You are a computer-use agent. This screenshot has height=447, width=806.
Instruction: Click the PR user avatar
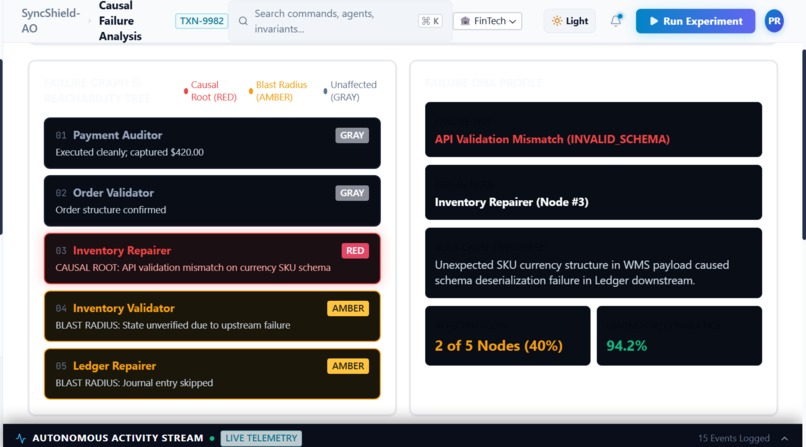[x=774, y=21]
